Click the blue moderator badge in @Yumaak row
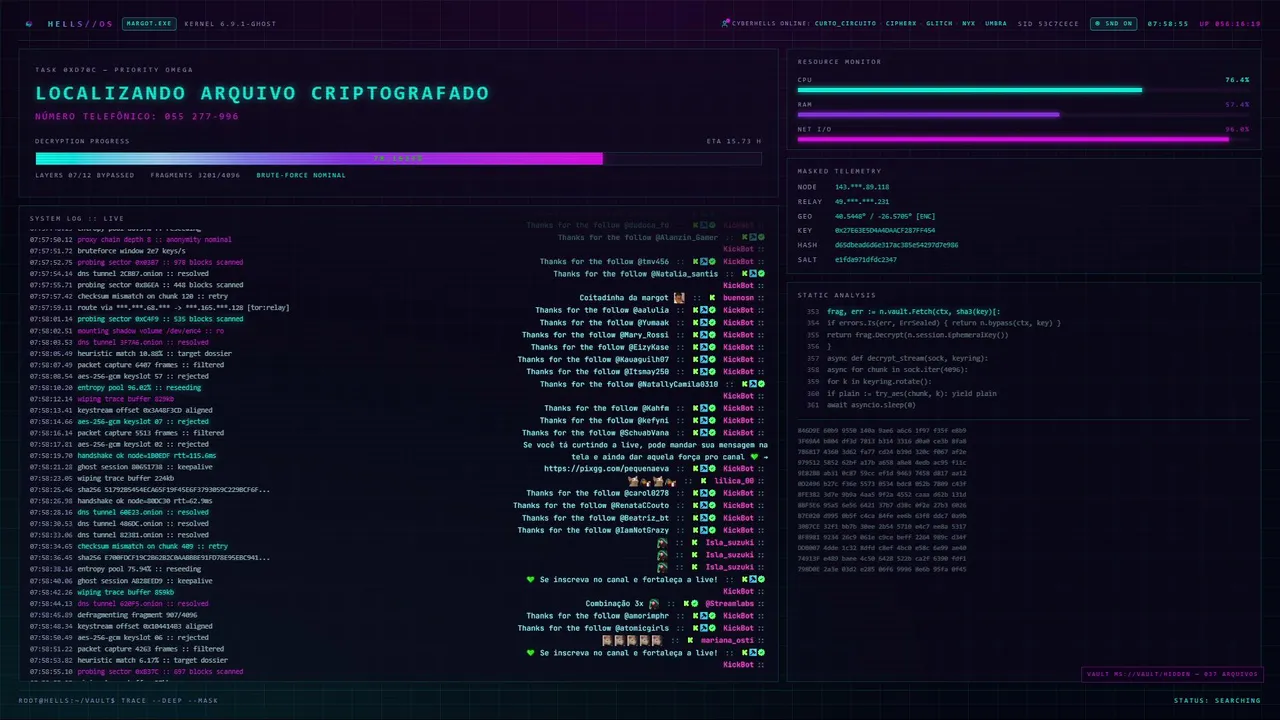1280x720 pixels. pyautogui.click(x=704, y=322)
